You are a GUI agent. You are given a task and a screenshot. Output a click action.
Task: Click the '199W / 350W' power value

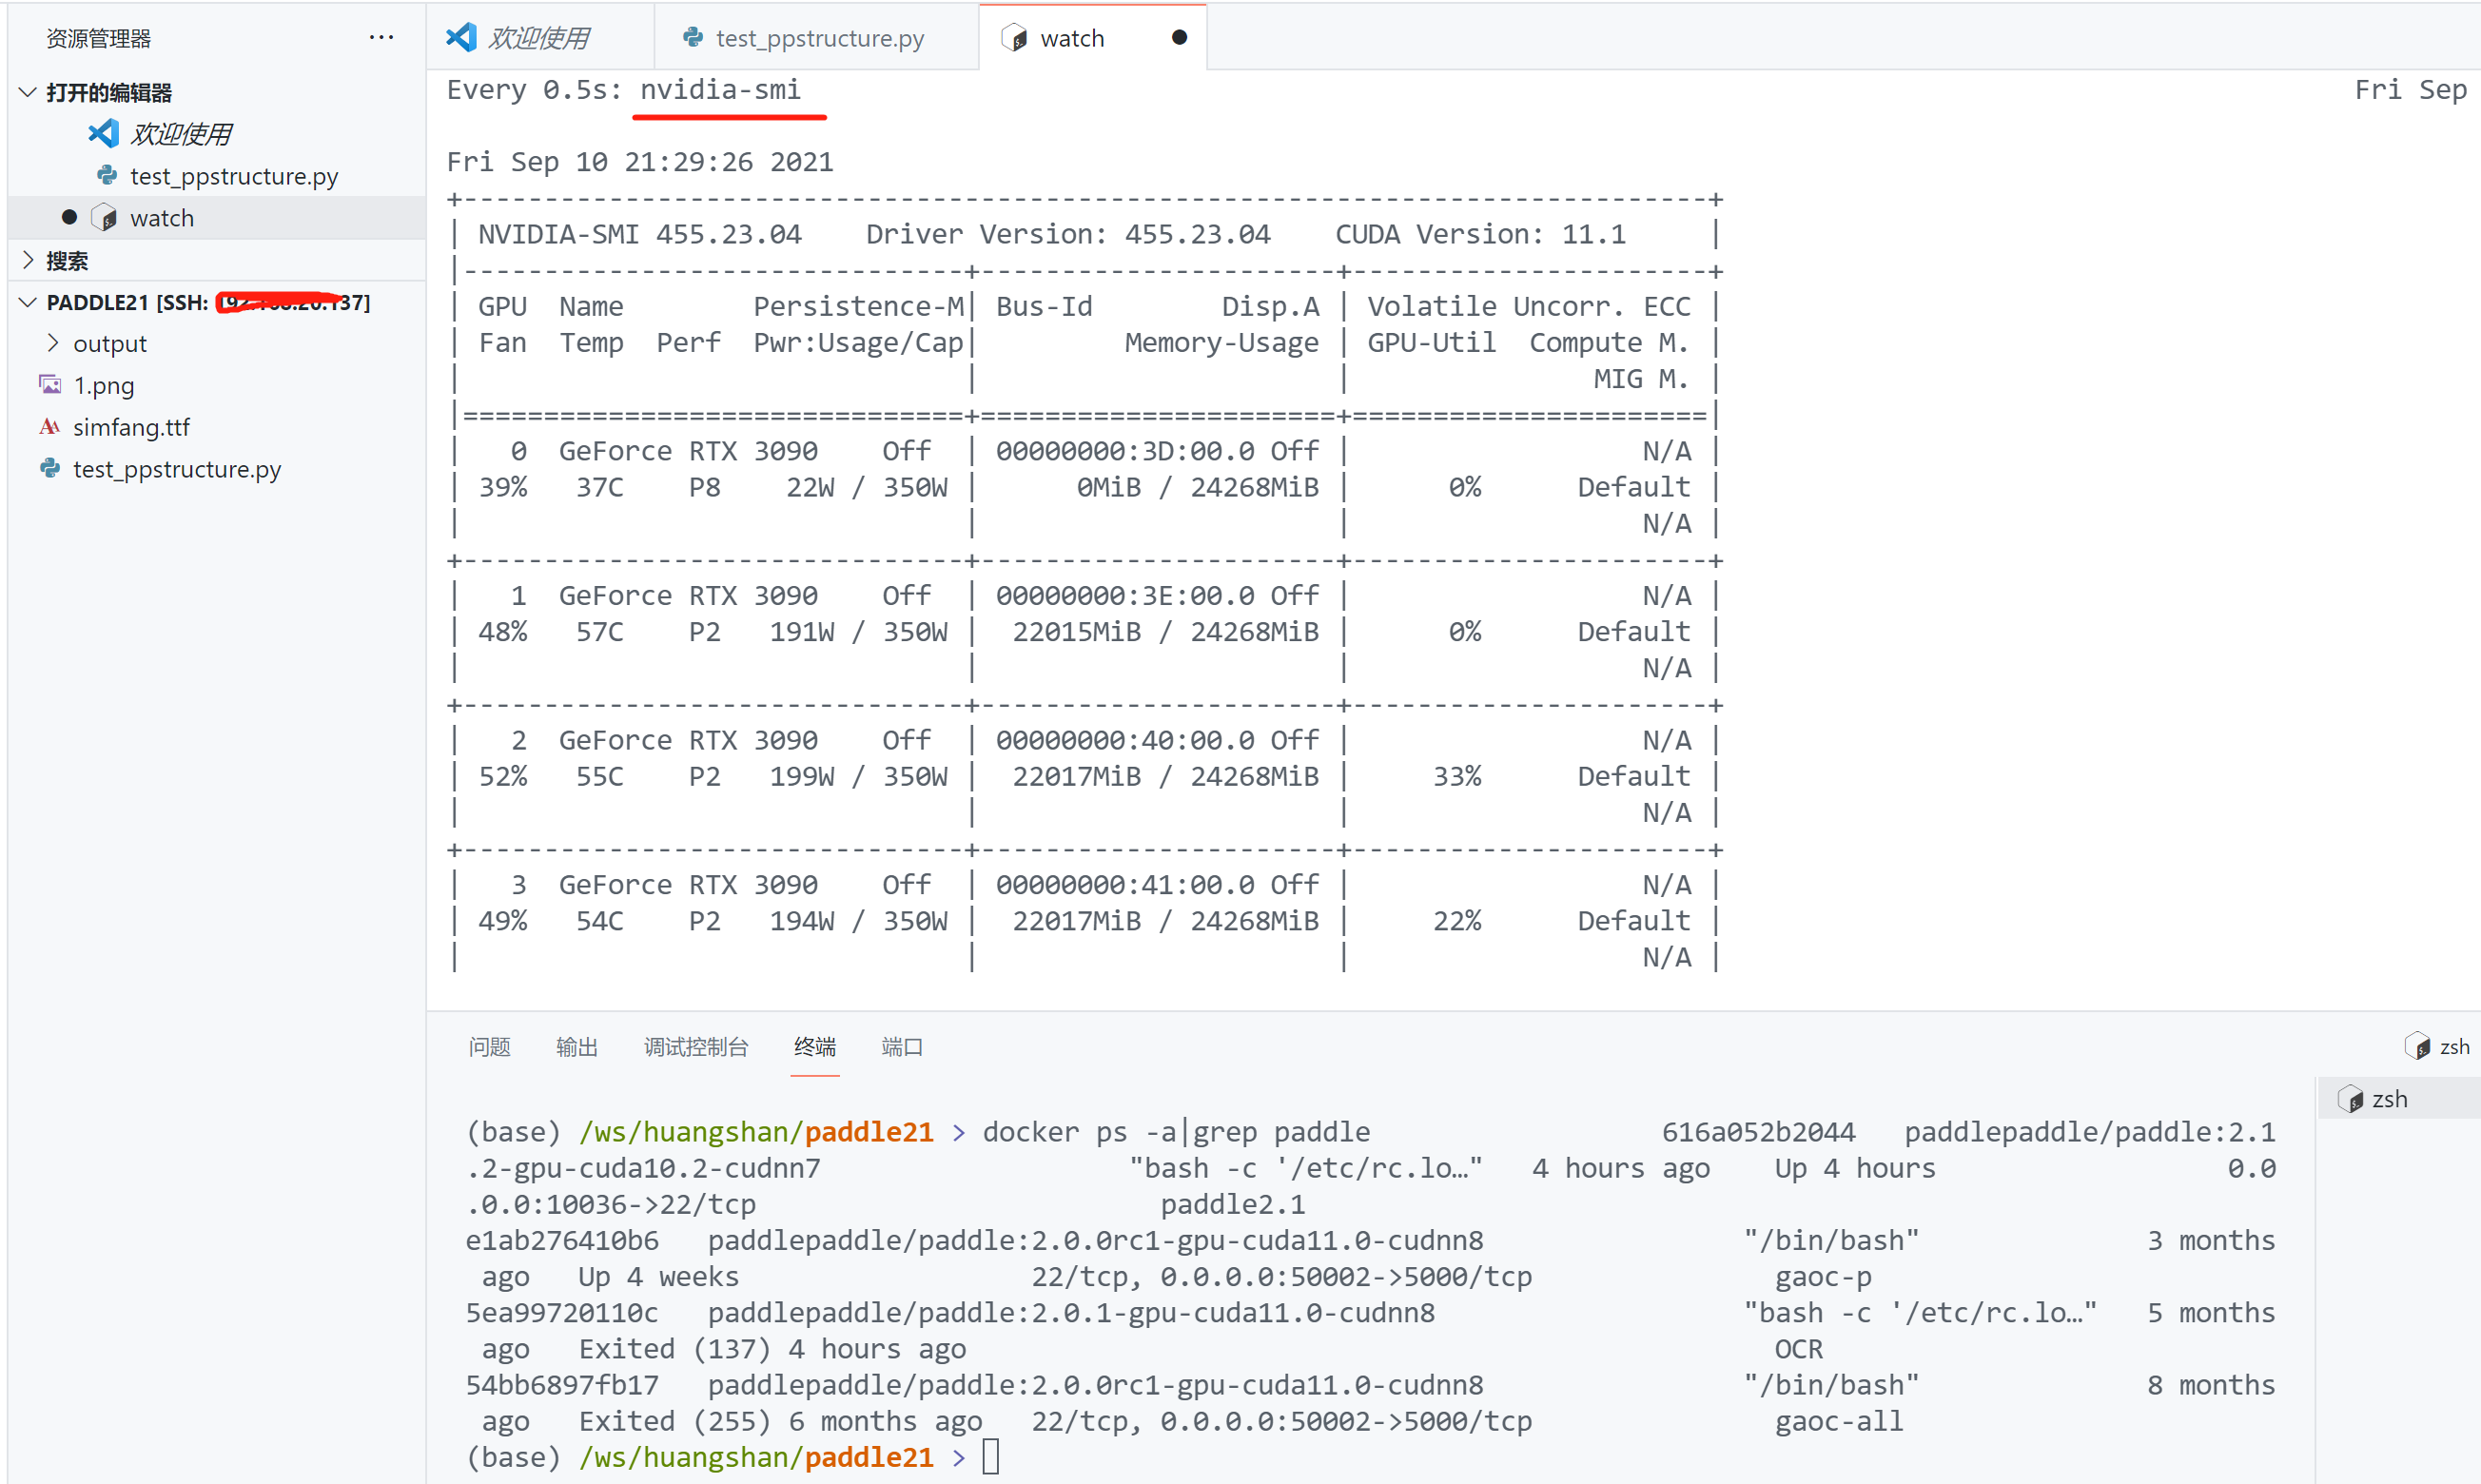(x=858, y=776)
